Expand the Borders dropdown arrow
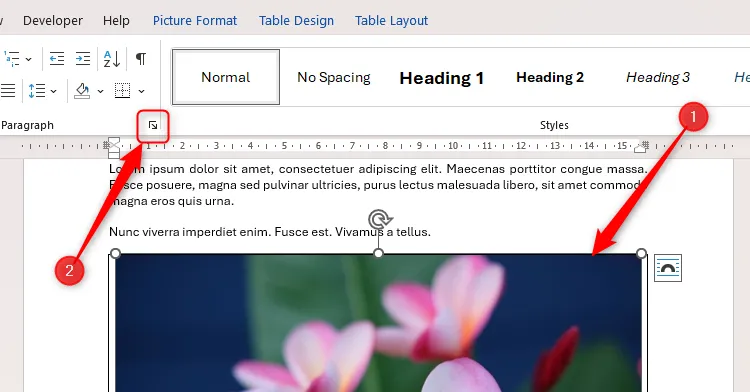 pyautogui.click(x=142, y=91)
